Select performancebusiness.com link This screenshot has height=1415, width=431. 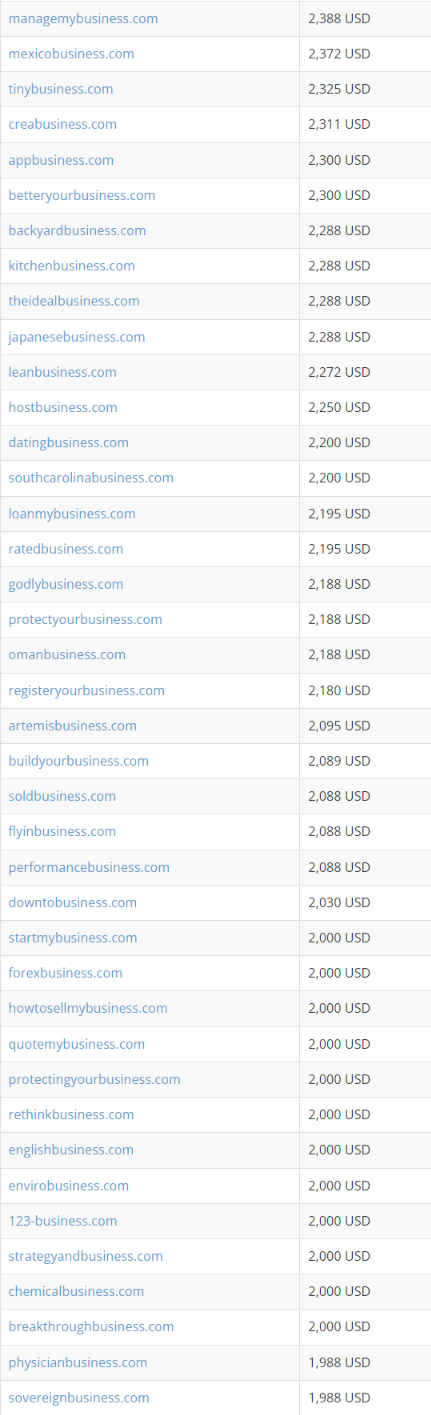point(89,867)
